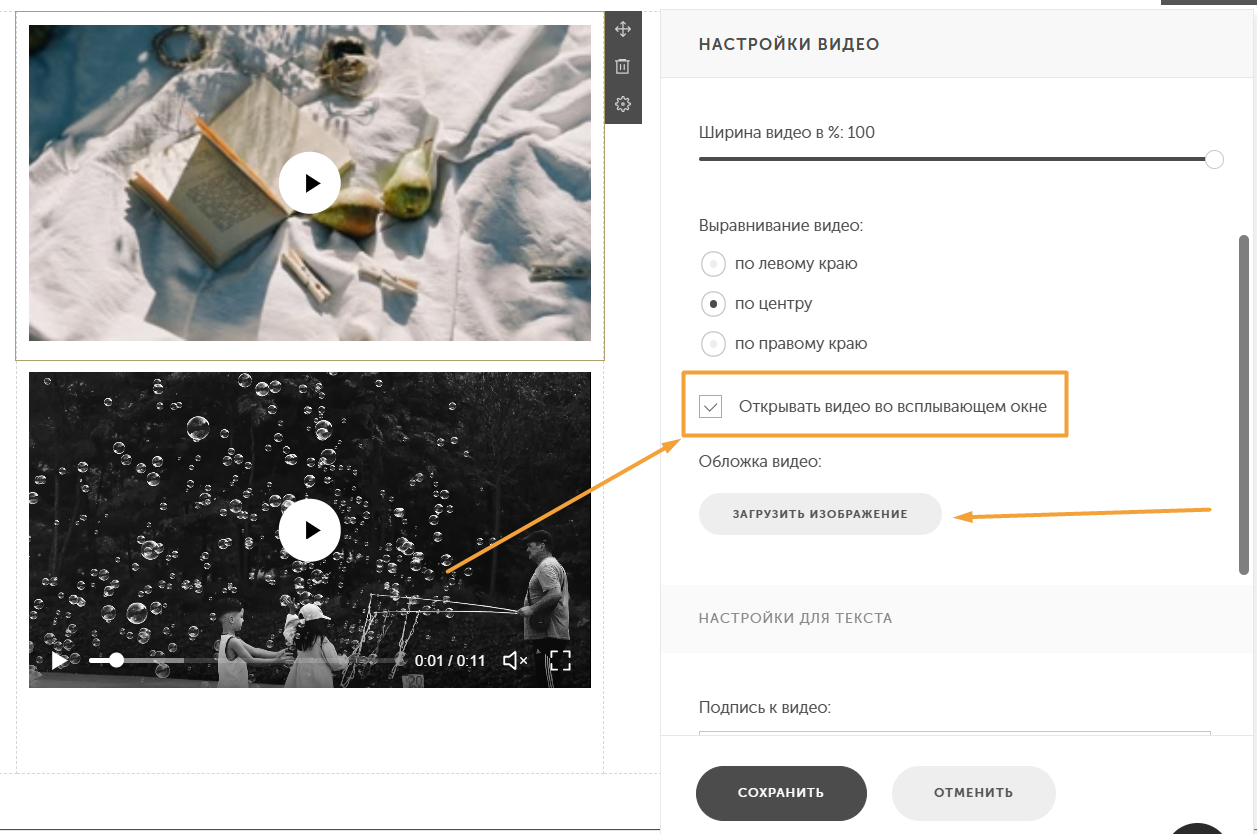Open block settings gear icon

(623, 104)
